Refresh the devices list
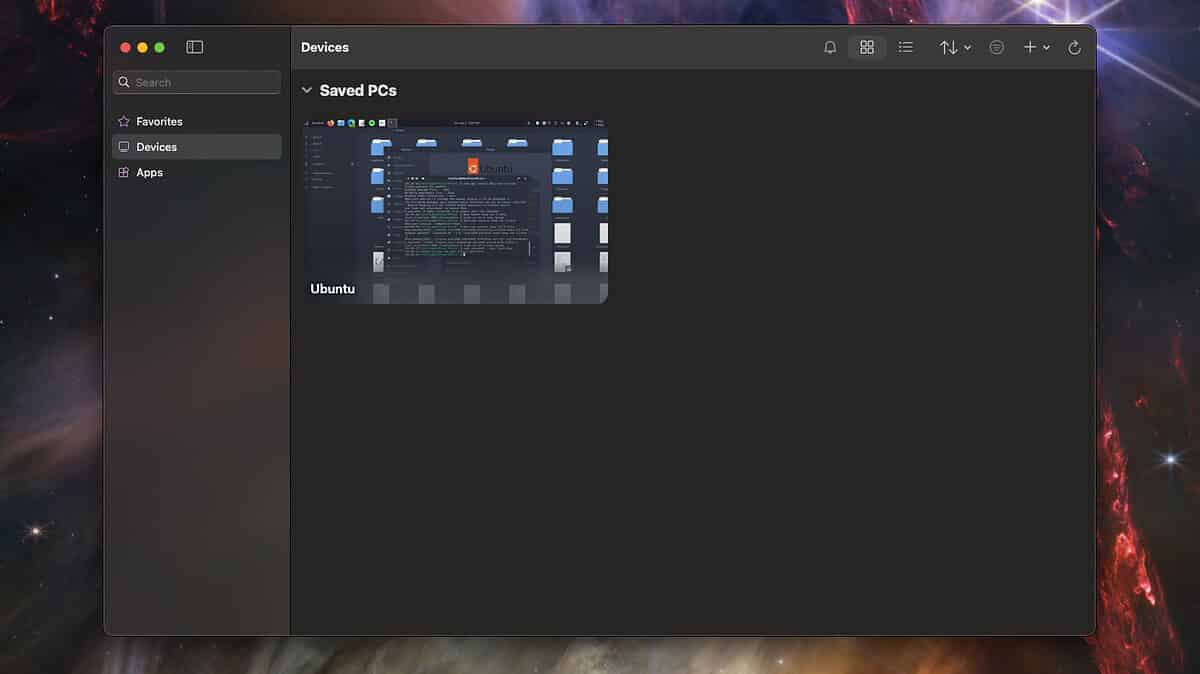Image resolution: width=1200 pixels, height=674 pixels. pos(1075,47)
